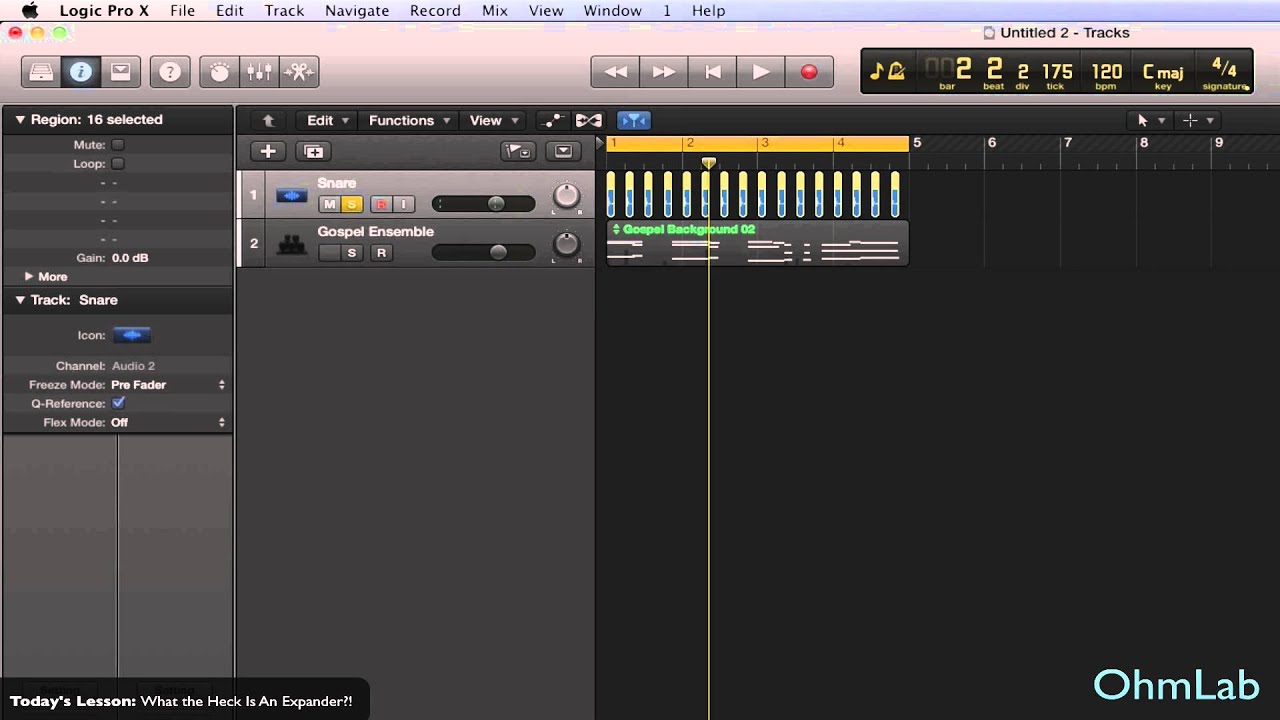1280x720 pixels.
Task: Open the pointer left-click tool menu
Action: [x=1150, y=120]
